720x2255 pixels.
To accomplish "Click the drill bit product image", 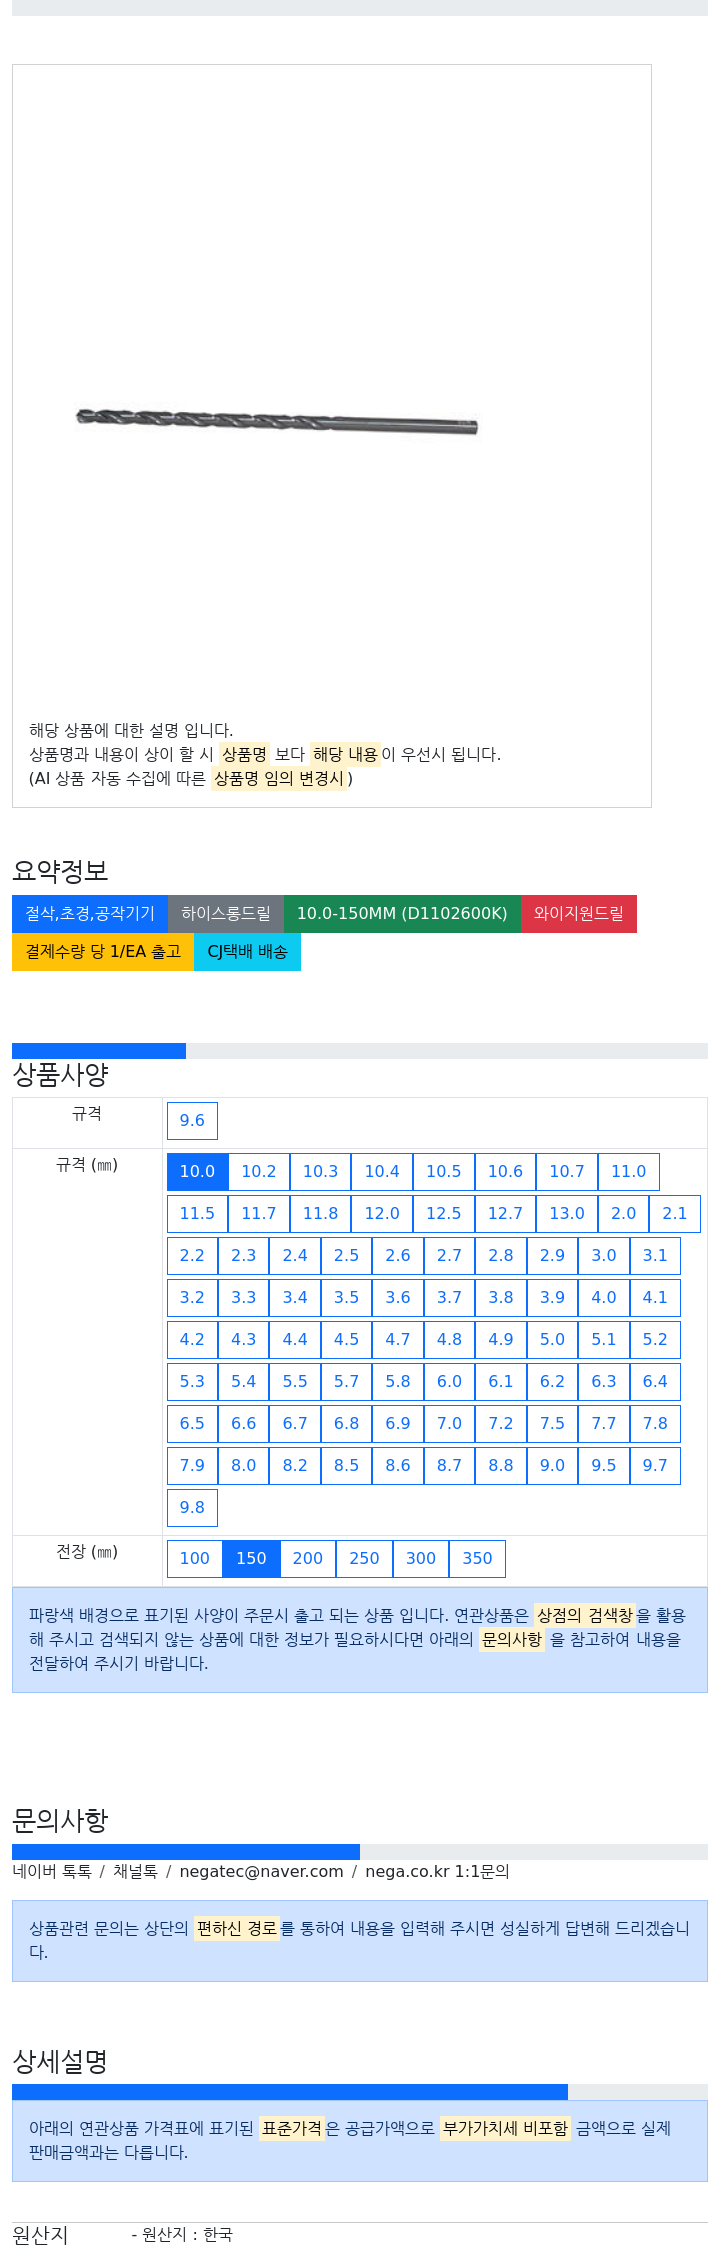I will [x=277, y=421].
